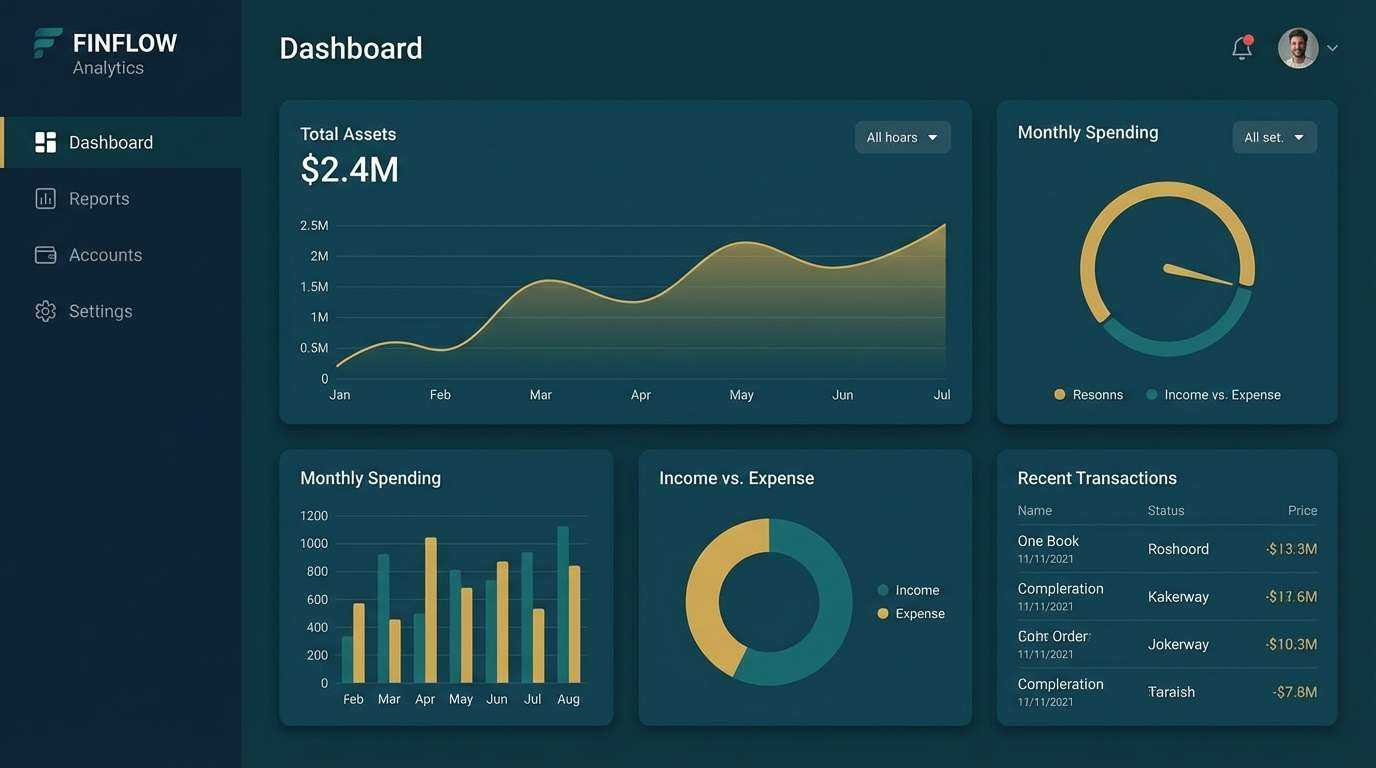1376x768 pixels.
Task: Check notifications via the bell icon
Action: [x=1242, y=47]
